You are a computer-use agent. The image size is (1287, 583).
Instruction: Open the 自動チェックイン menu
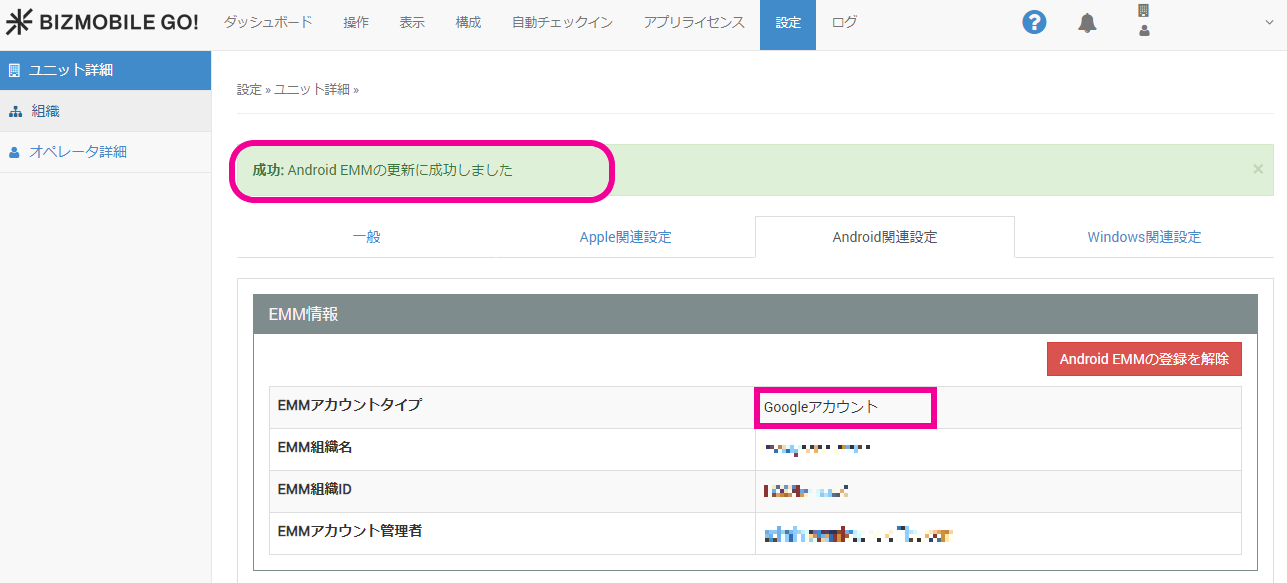[562, 23]
